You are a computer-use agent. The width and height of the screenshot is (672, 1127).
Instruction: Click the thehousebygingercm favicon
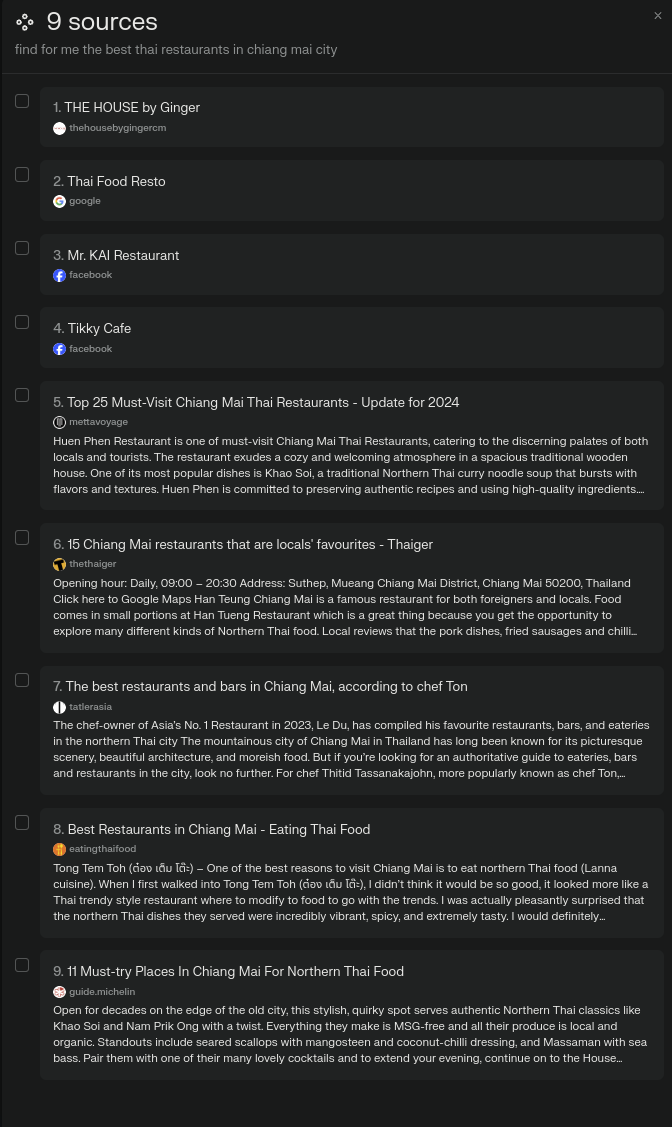60,128
